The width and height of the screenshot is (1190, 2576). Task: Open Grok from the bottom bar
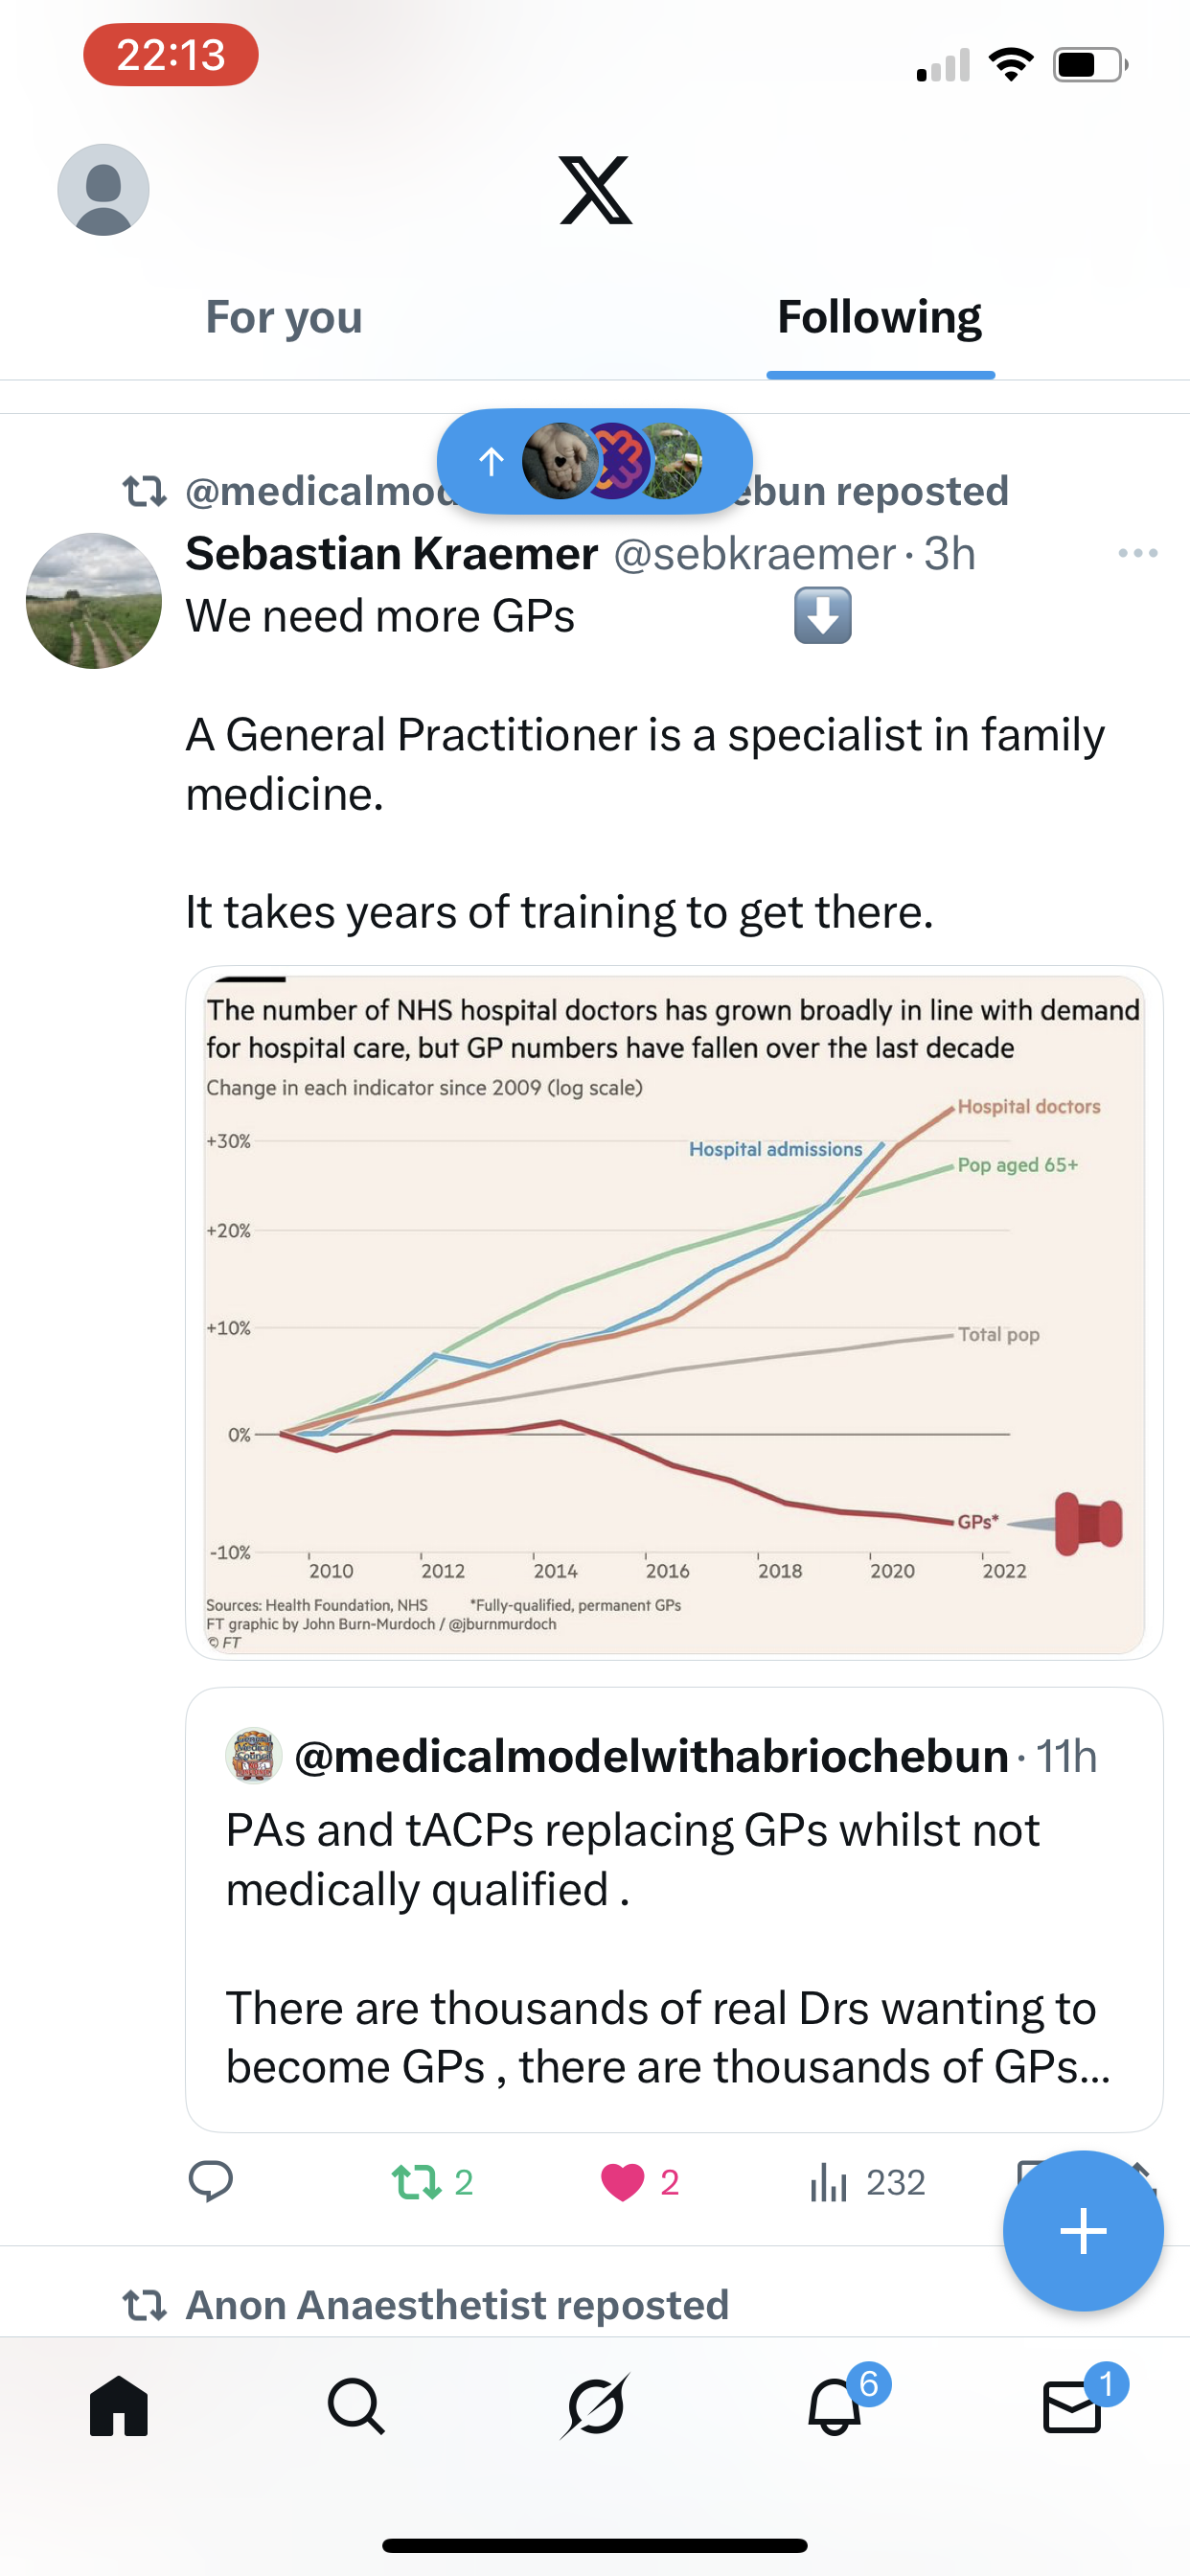pyautogui.click(x=595, y=2406)
